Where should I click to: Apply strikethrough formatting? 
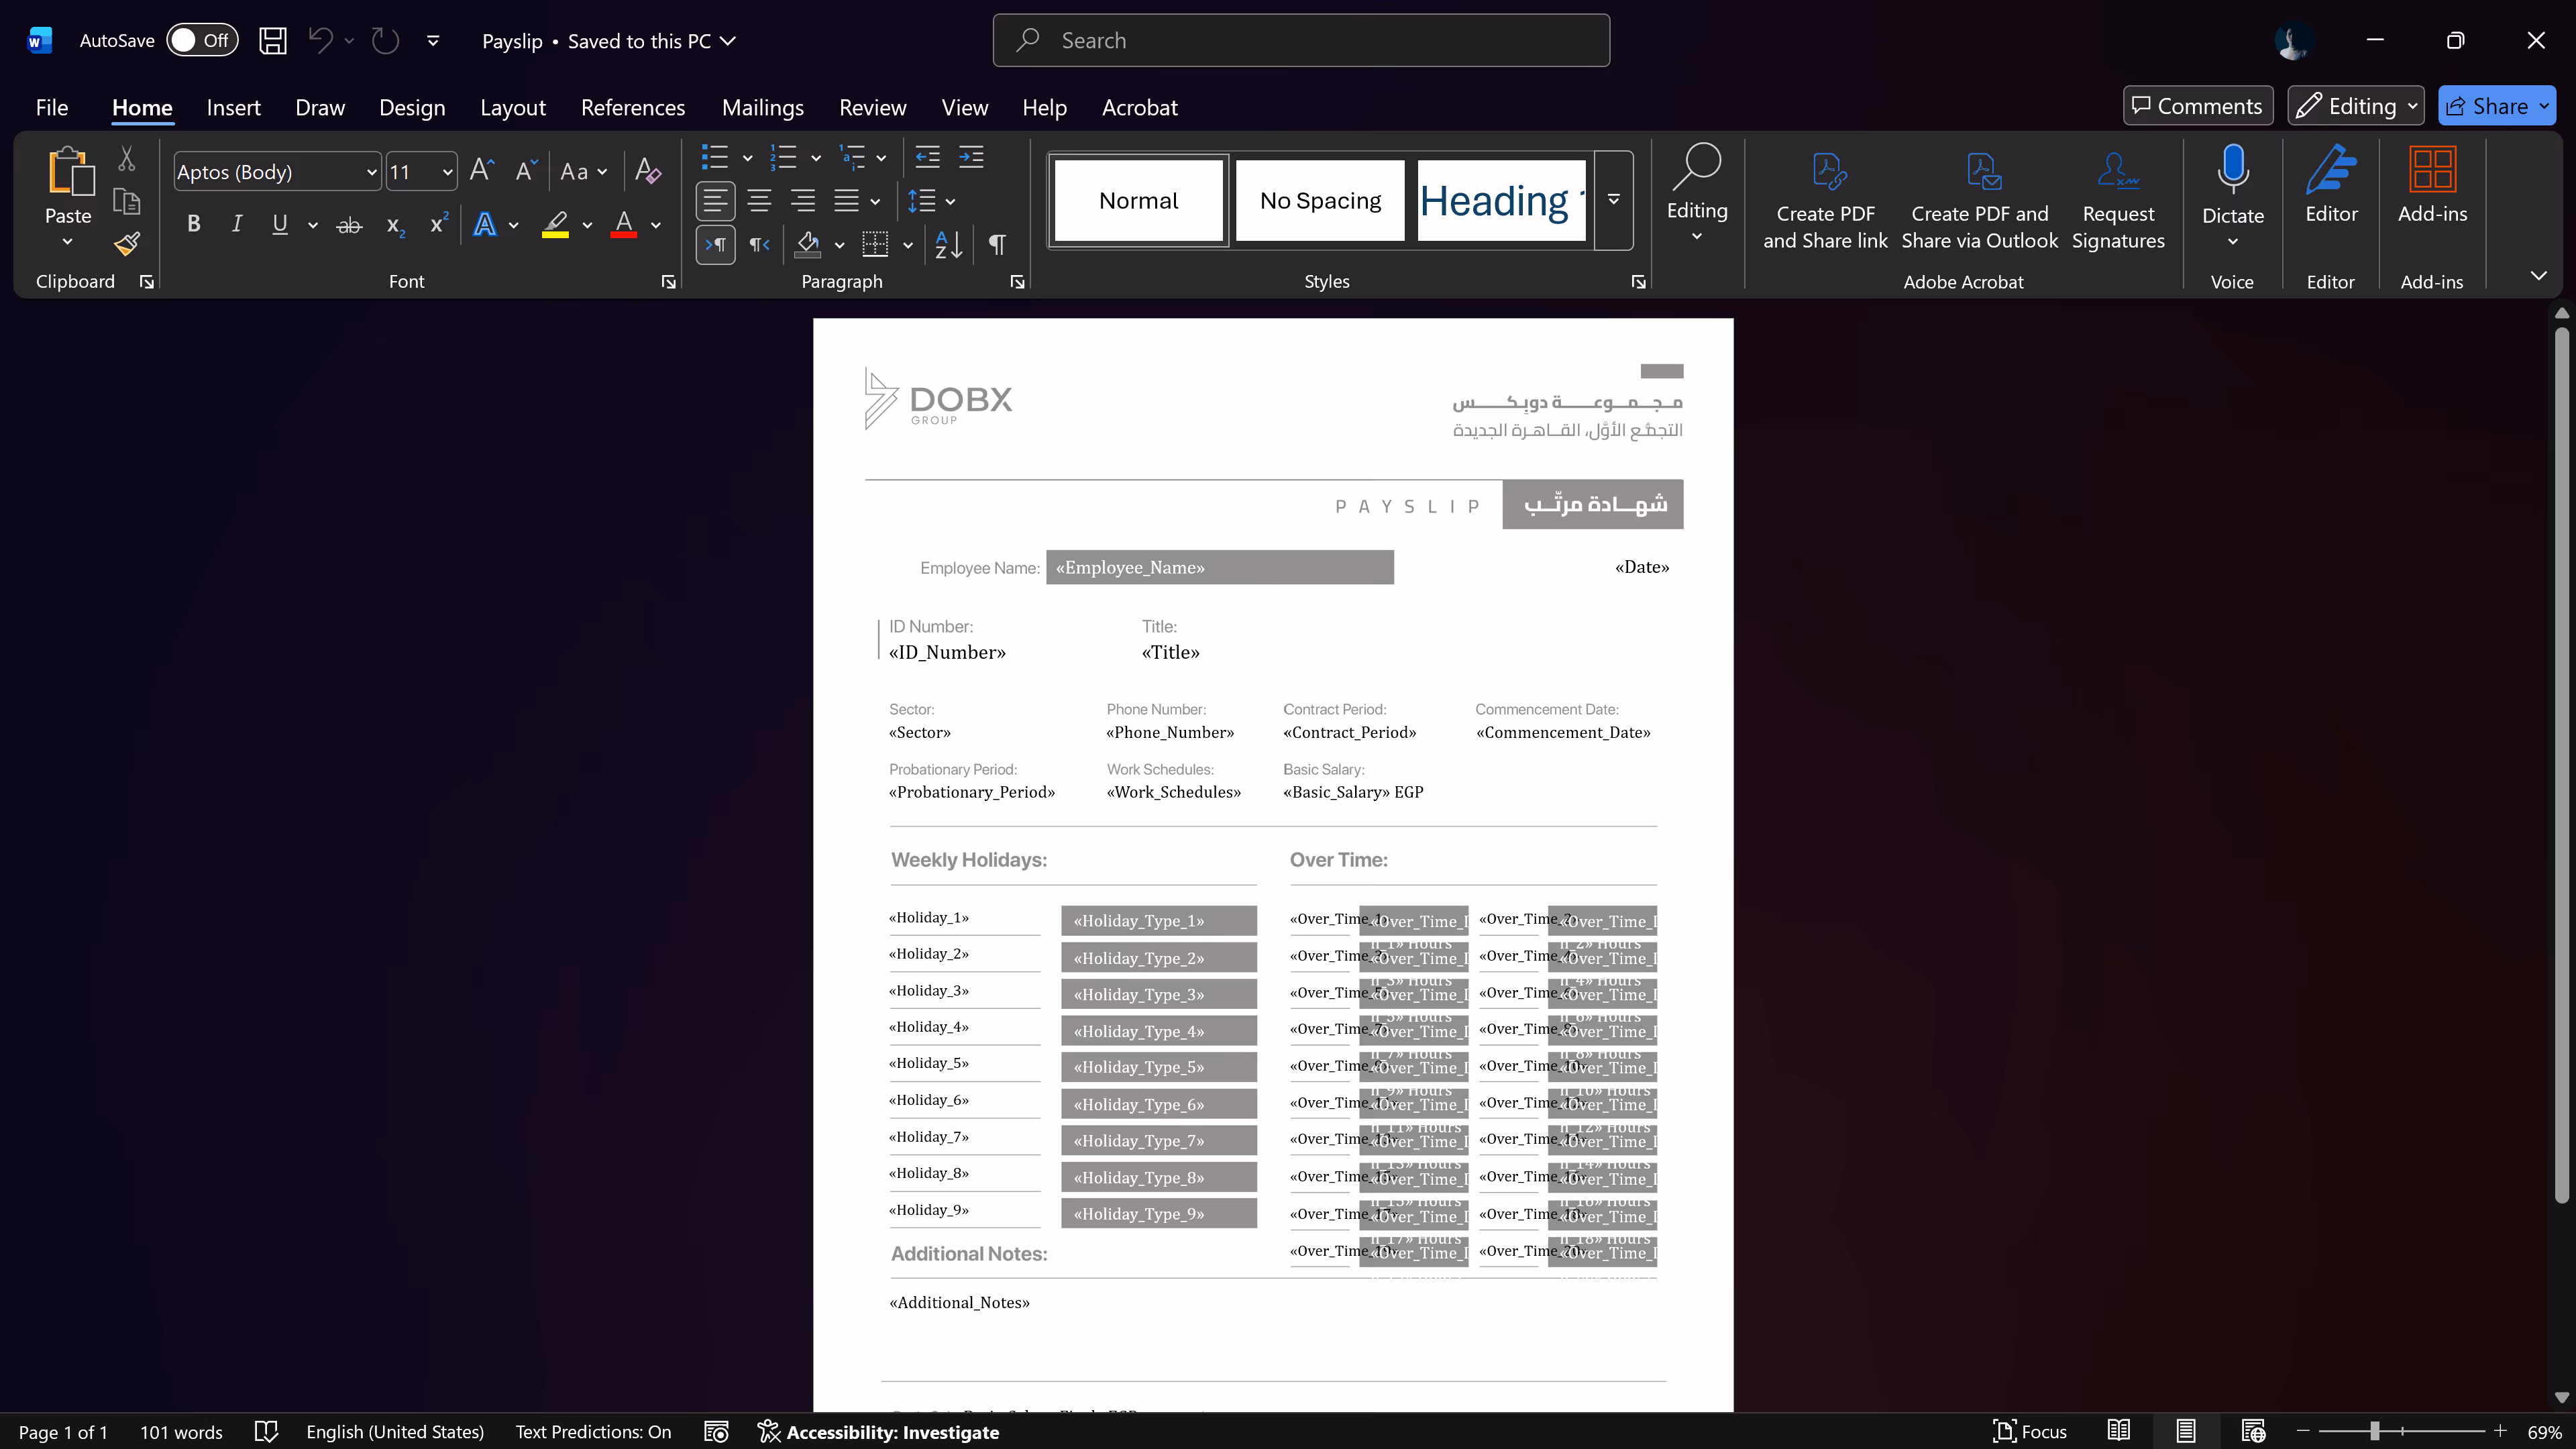pyautogui.click(x=348, y=225)
